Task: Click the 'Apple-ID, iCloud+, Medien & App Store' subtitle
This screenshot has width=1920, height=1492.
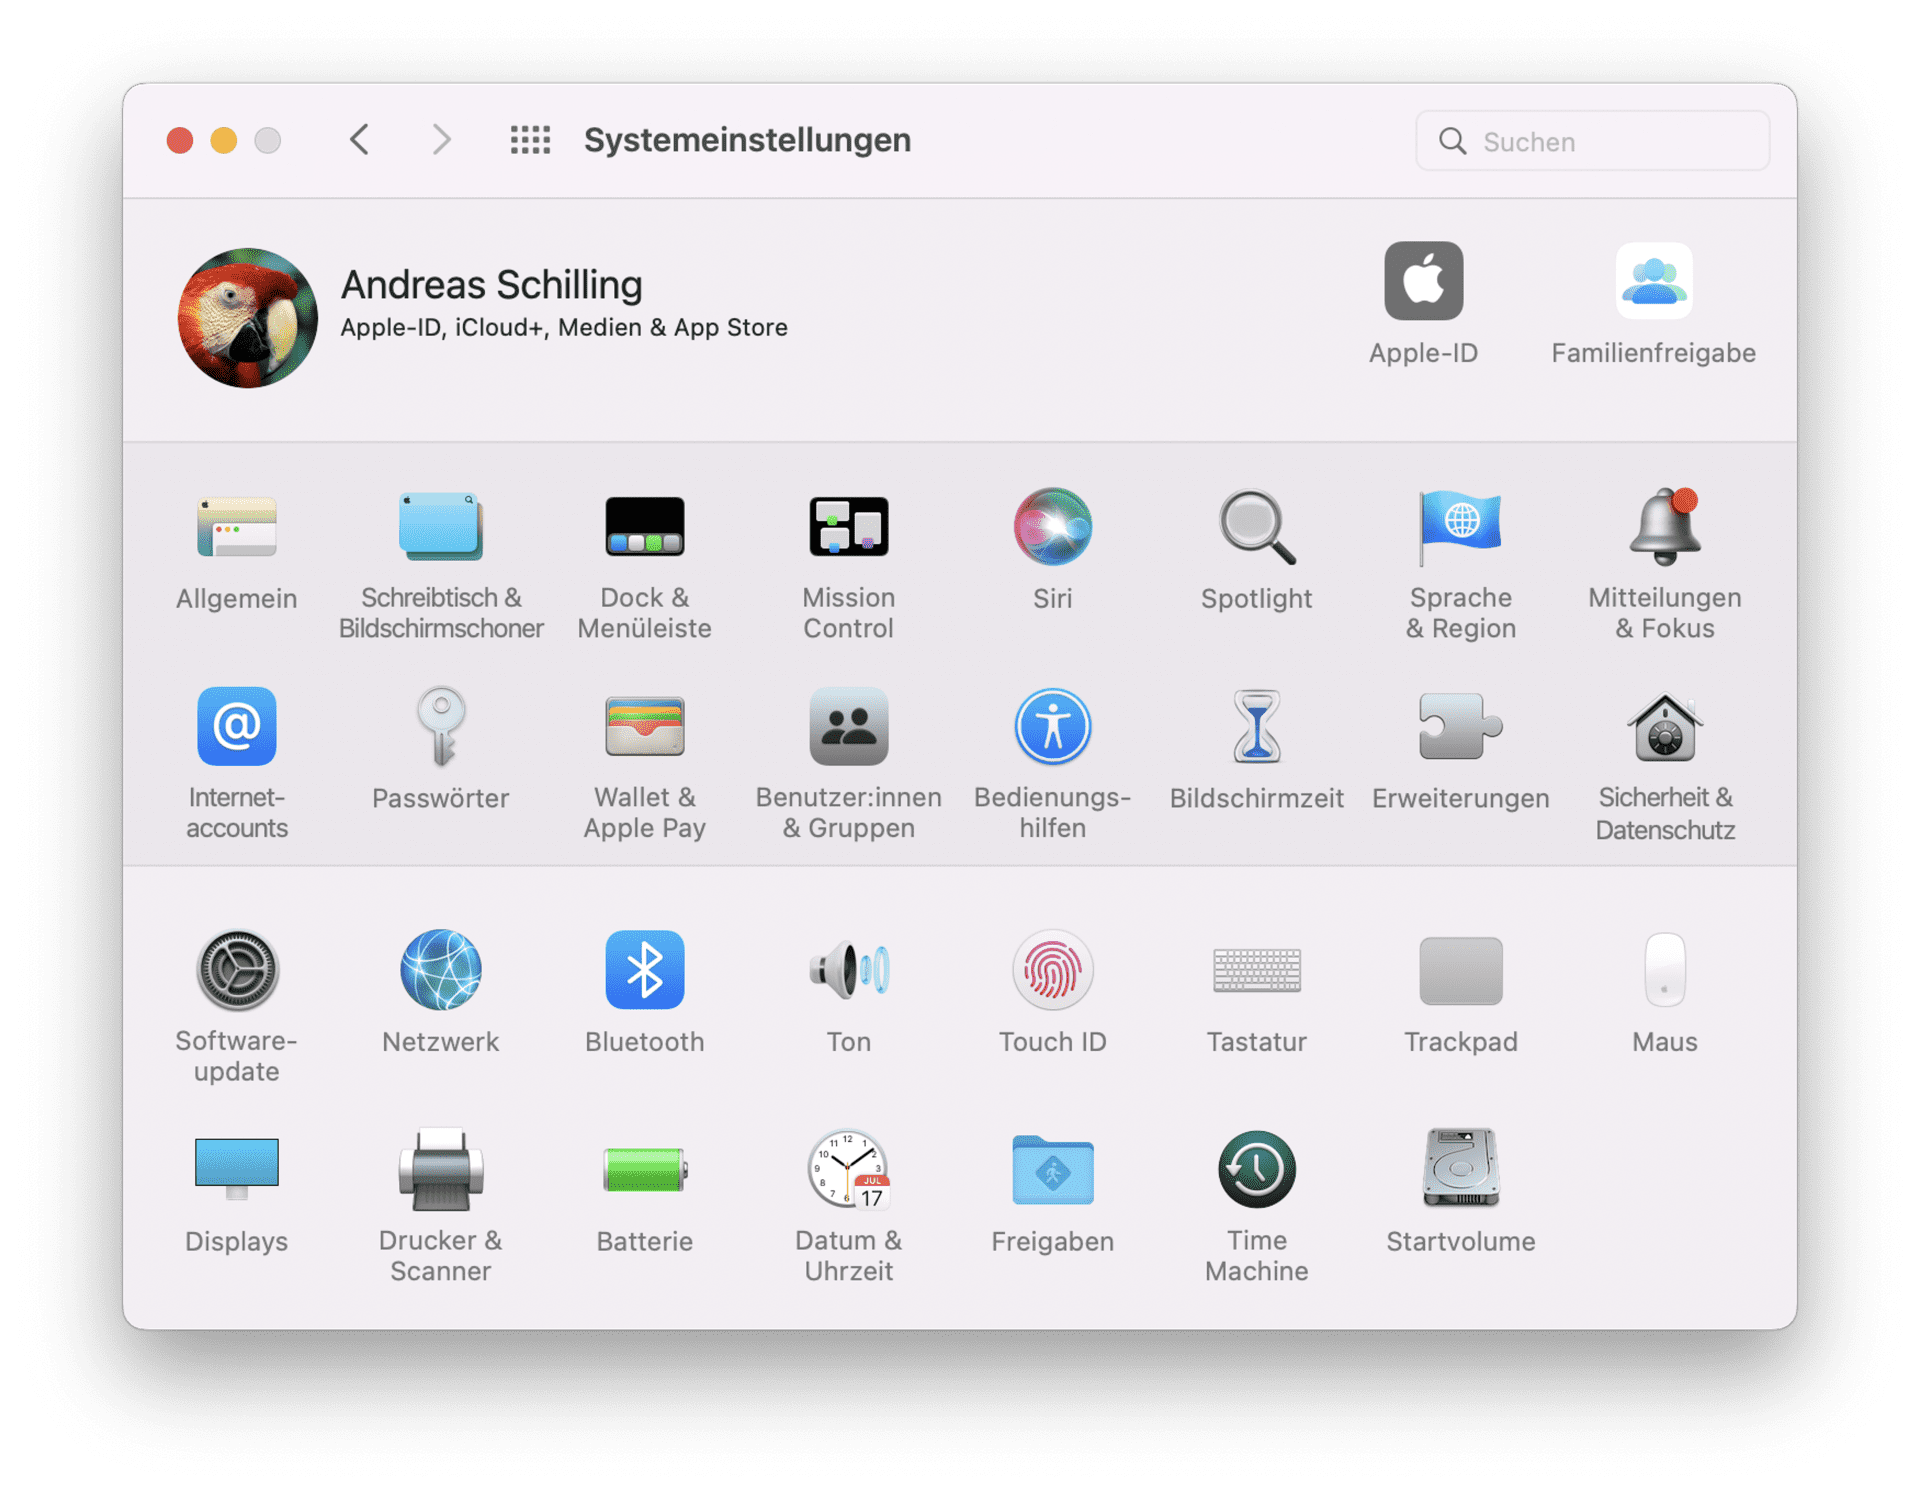Action: [564, 328]
